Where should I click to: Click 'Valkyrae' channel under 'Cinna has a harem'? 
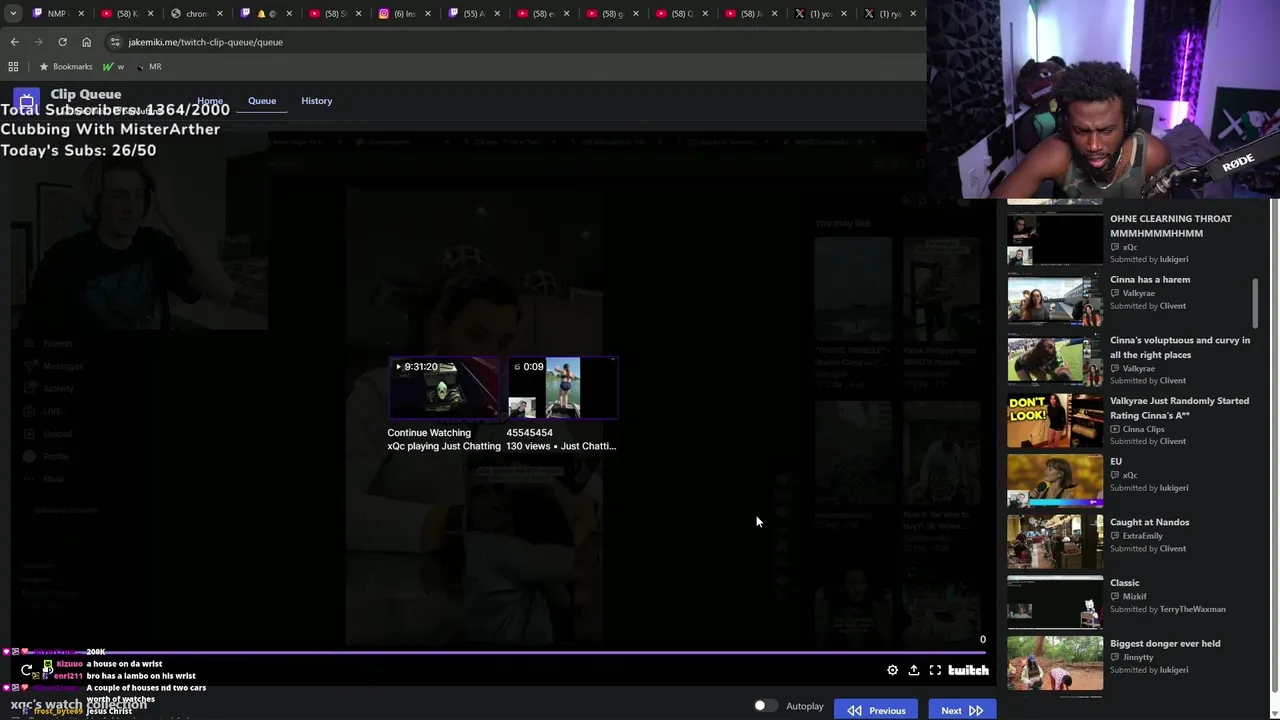pyautogui.click(x=1139, y=293)
